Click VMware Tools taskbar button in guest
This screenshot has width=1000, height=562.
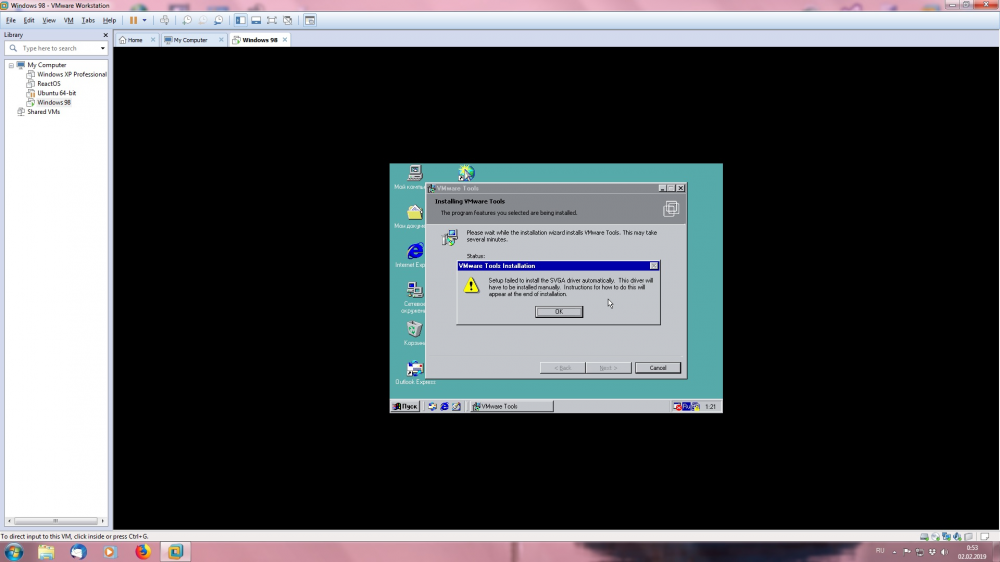tap(511, 406)
